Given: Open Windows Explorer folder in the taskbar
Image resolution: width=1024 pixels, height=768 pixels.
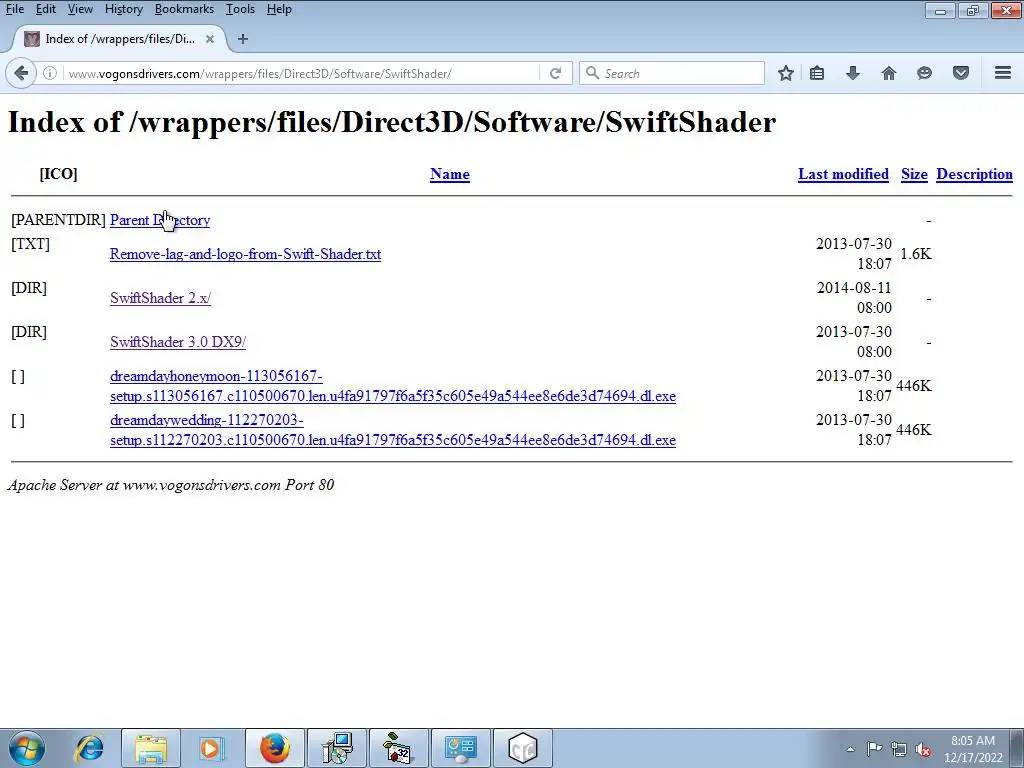Looking at the screenshot, I should coord(151,748).
